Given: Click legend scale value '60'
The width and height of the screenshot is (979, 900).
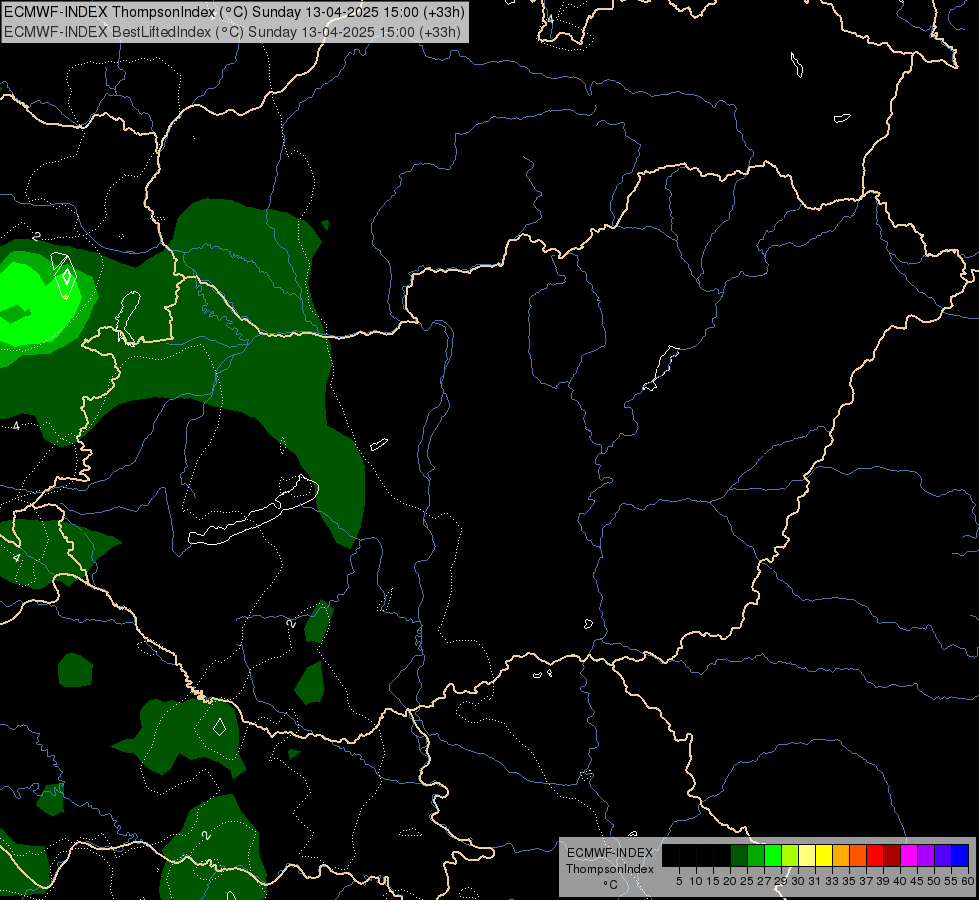Looking at the screenshot, I should tap(968, 881).
